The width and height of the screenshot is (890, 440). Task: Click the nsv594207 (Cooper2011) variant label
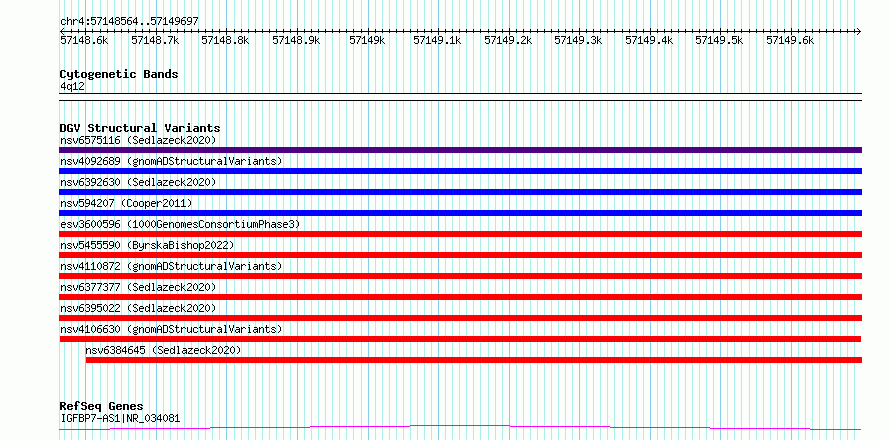(126, 203)
